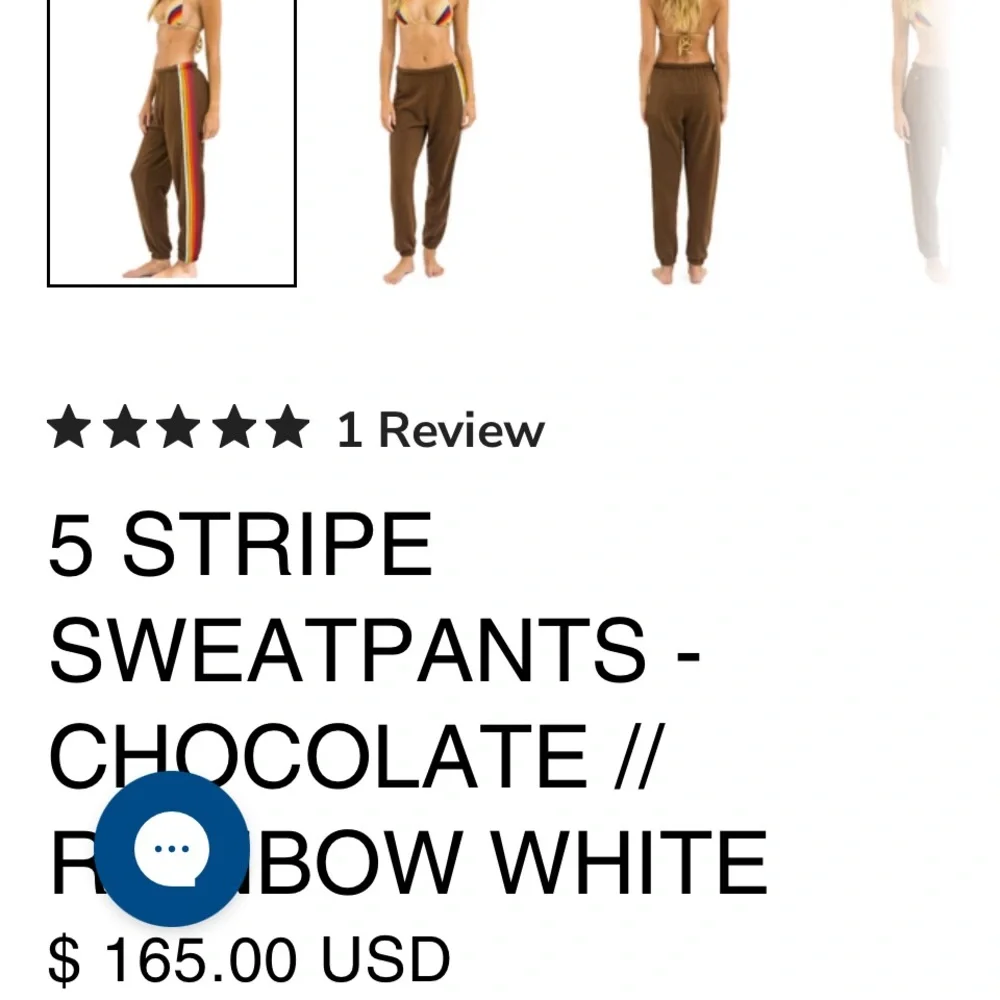Click the "SWEATPANTS -" title line
The width and height of the screenshot is (1000, 1000).
375,650
